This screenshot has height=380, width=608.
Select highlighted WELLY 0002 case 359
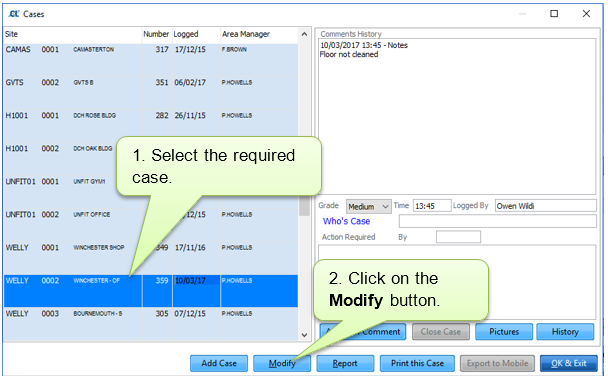tap(151, 291)
